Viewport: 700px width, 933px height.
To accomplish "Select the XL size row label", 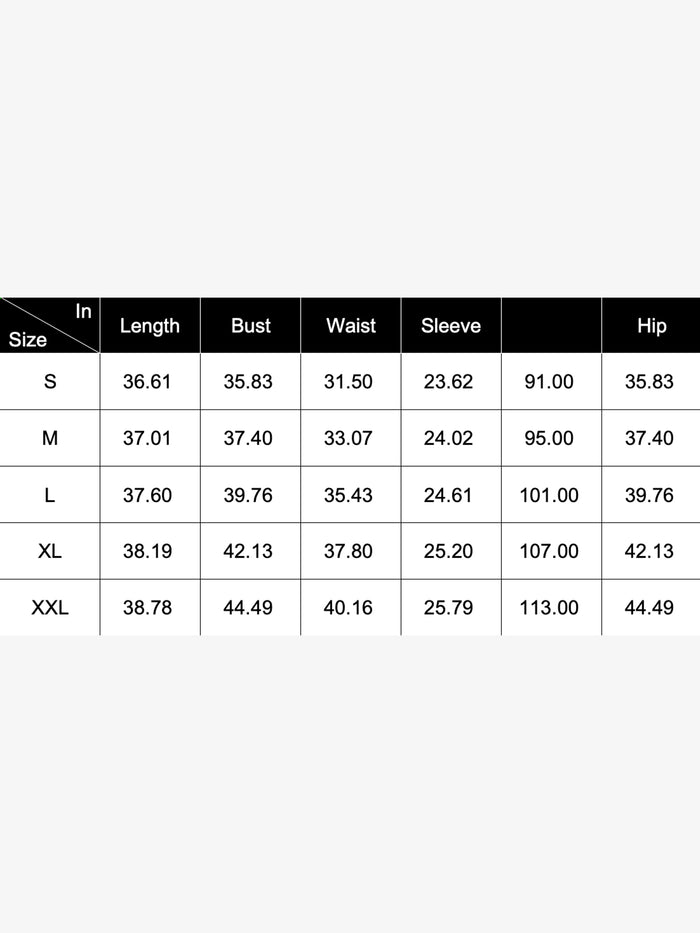I will click(x=50, y=551).
